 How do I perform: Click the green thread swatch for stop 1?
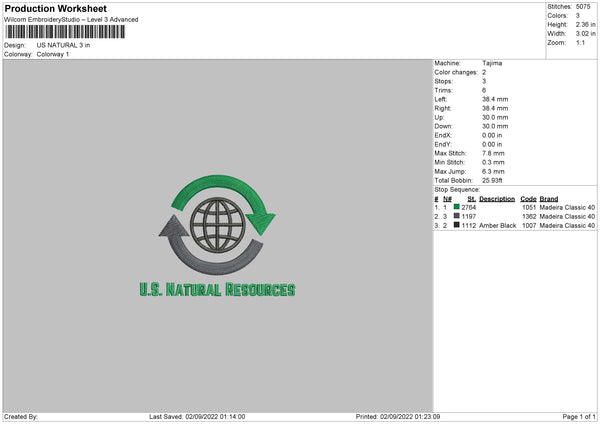point(456,207)
